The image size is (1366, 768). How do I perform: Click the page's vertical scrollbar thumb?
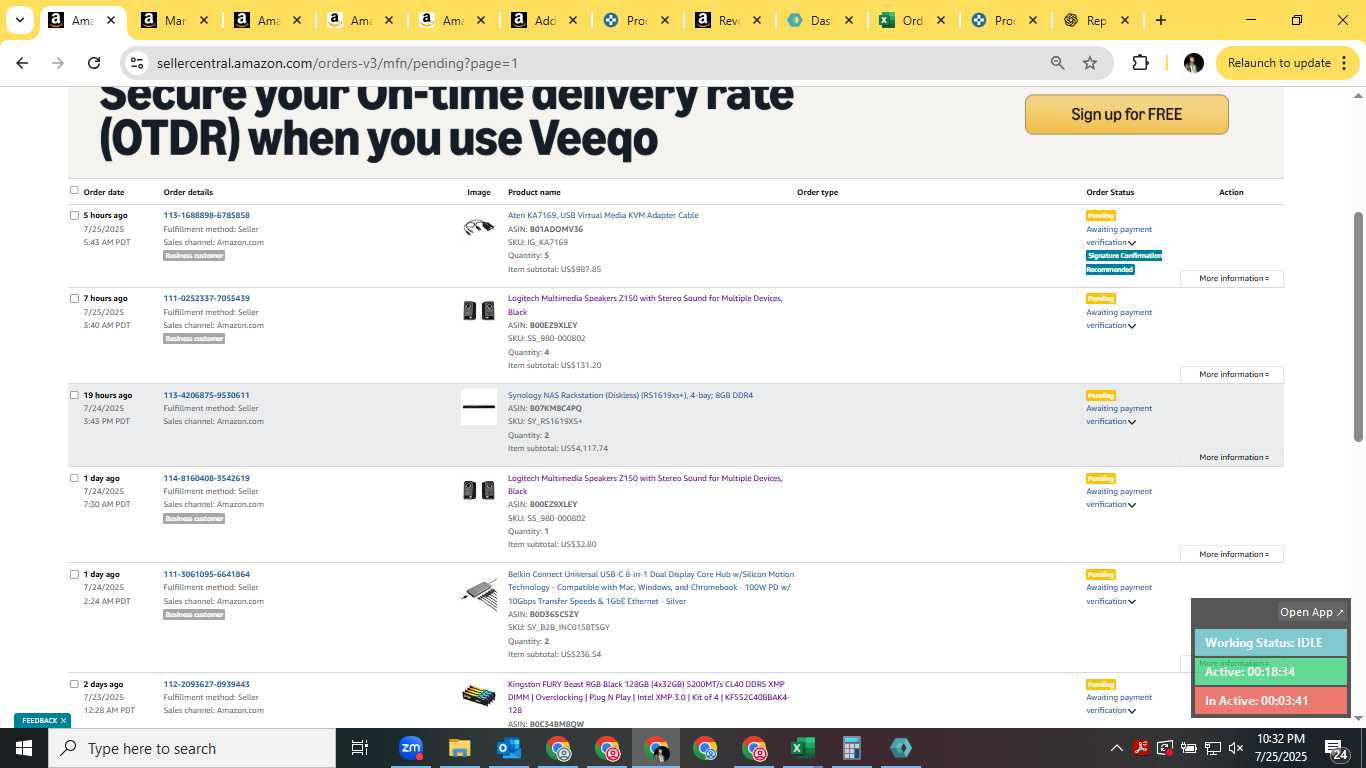(x=1358, y=326)
